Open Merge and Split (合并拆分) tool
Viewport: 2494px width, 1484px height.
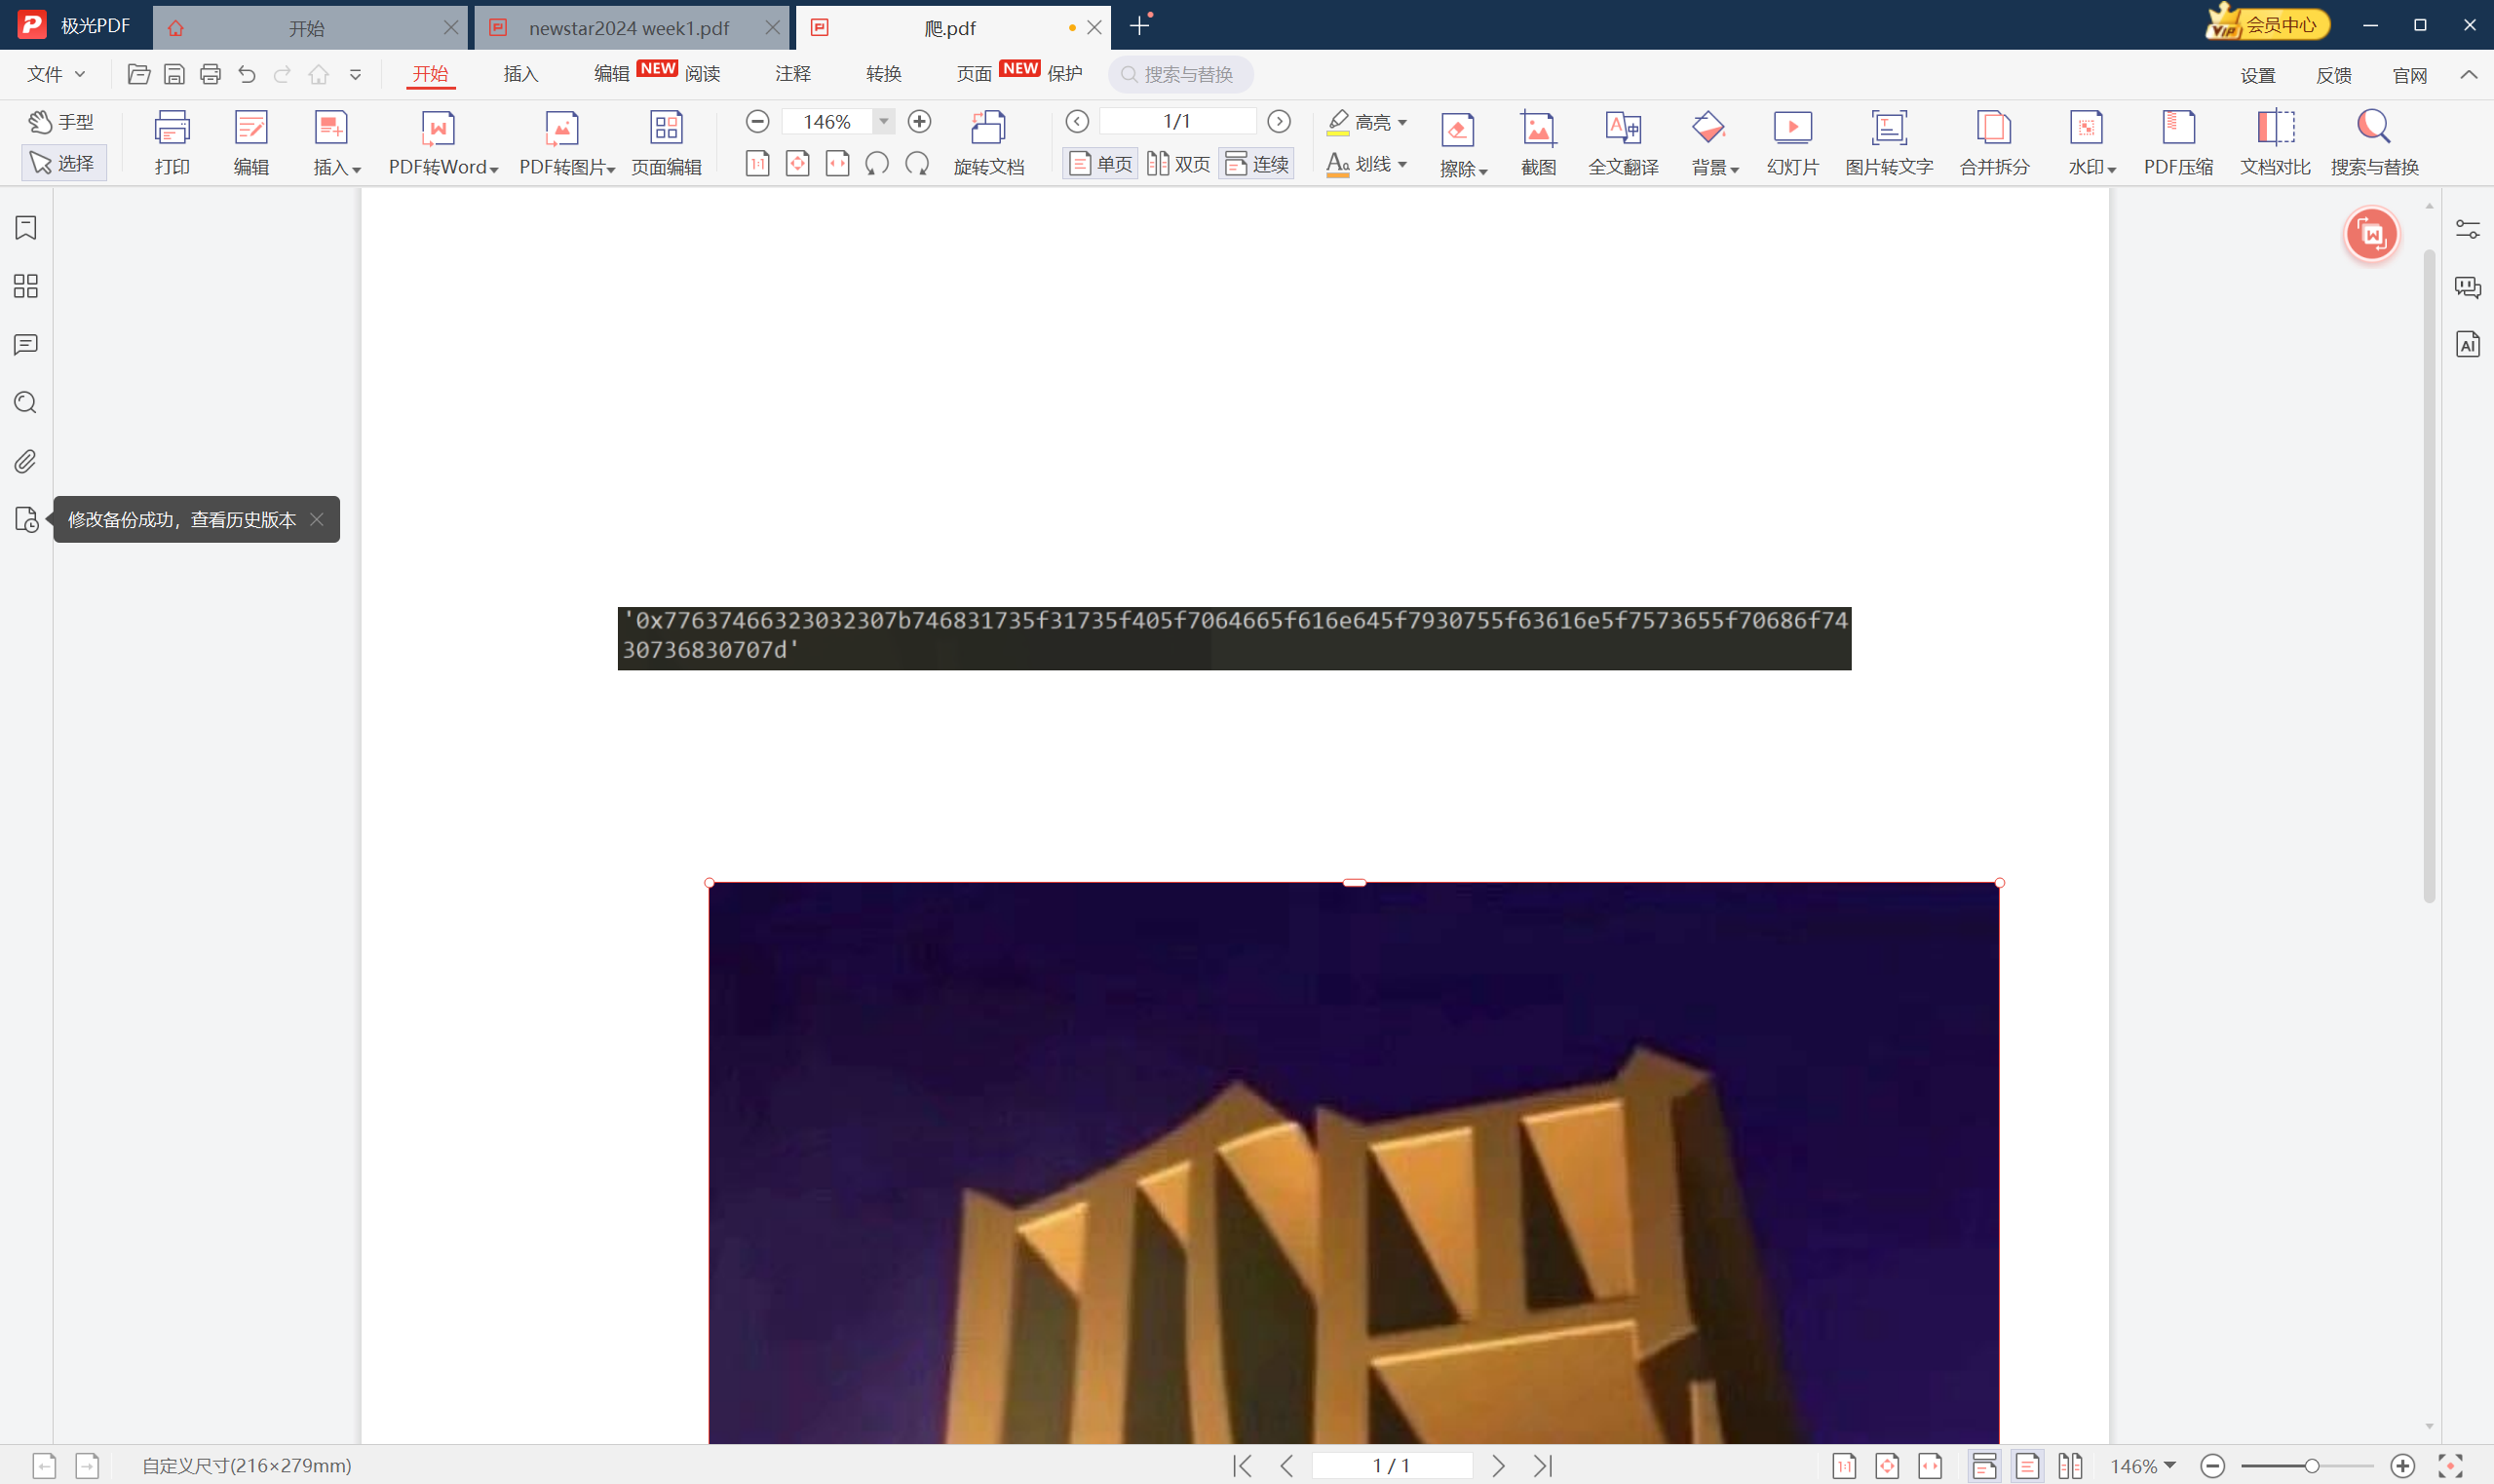click(x=1994, y=143)
